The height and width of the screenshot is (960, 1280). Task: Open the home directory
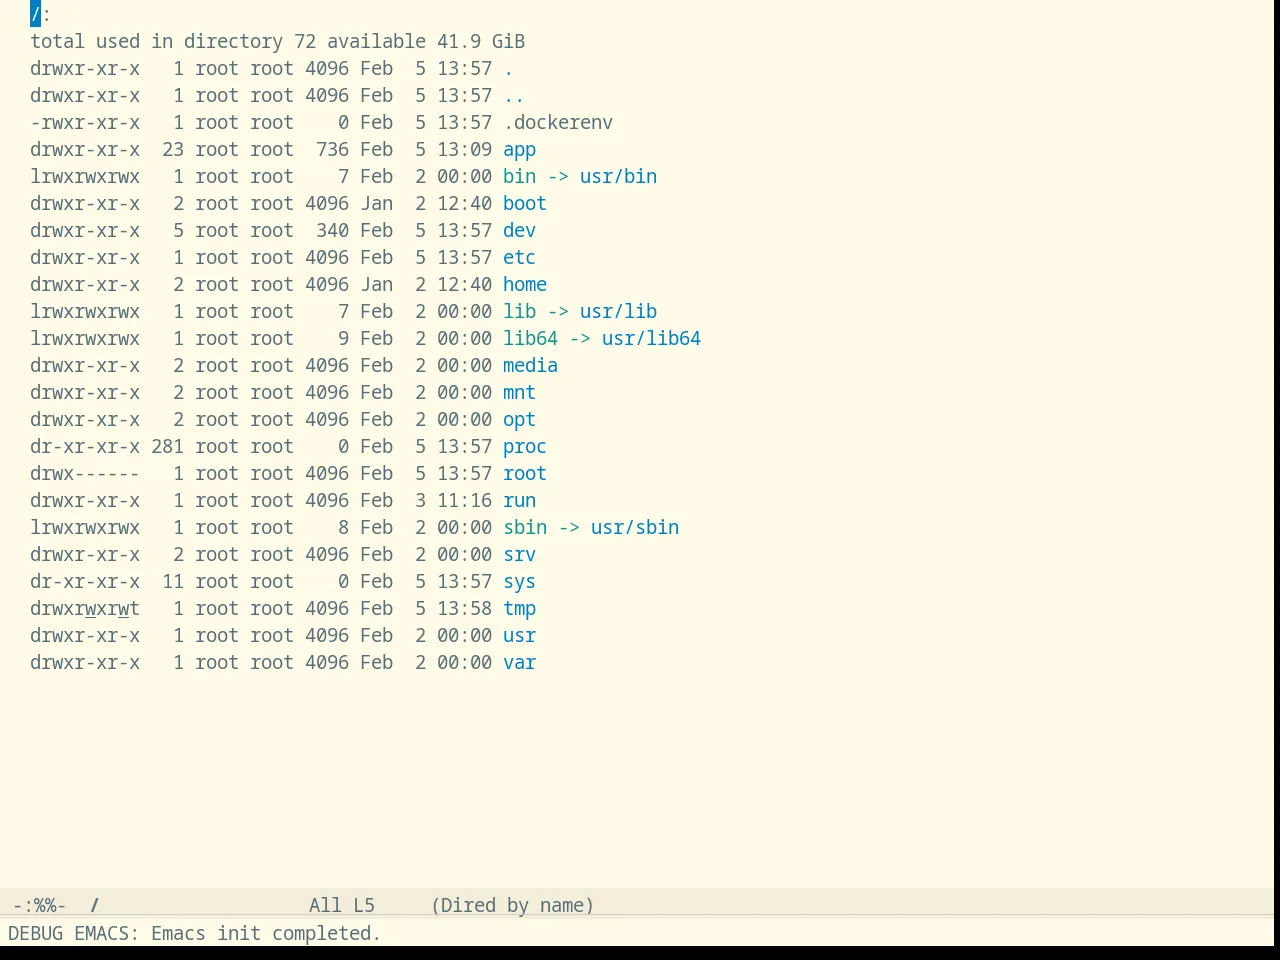(524, 285)
